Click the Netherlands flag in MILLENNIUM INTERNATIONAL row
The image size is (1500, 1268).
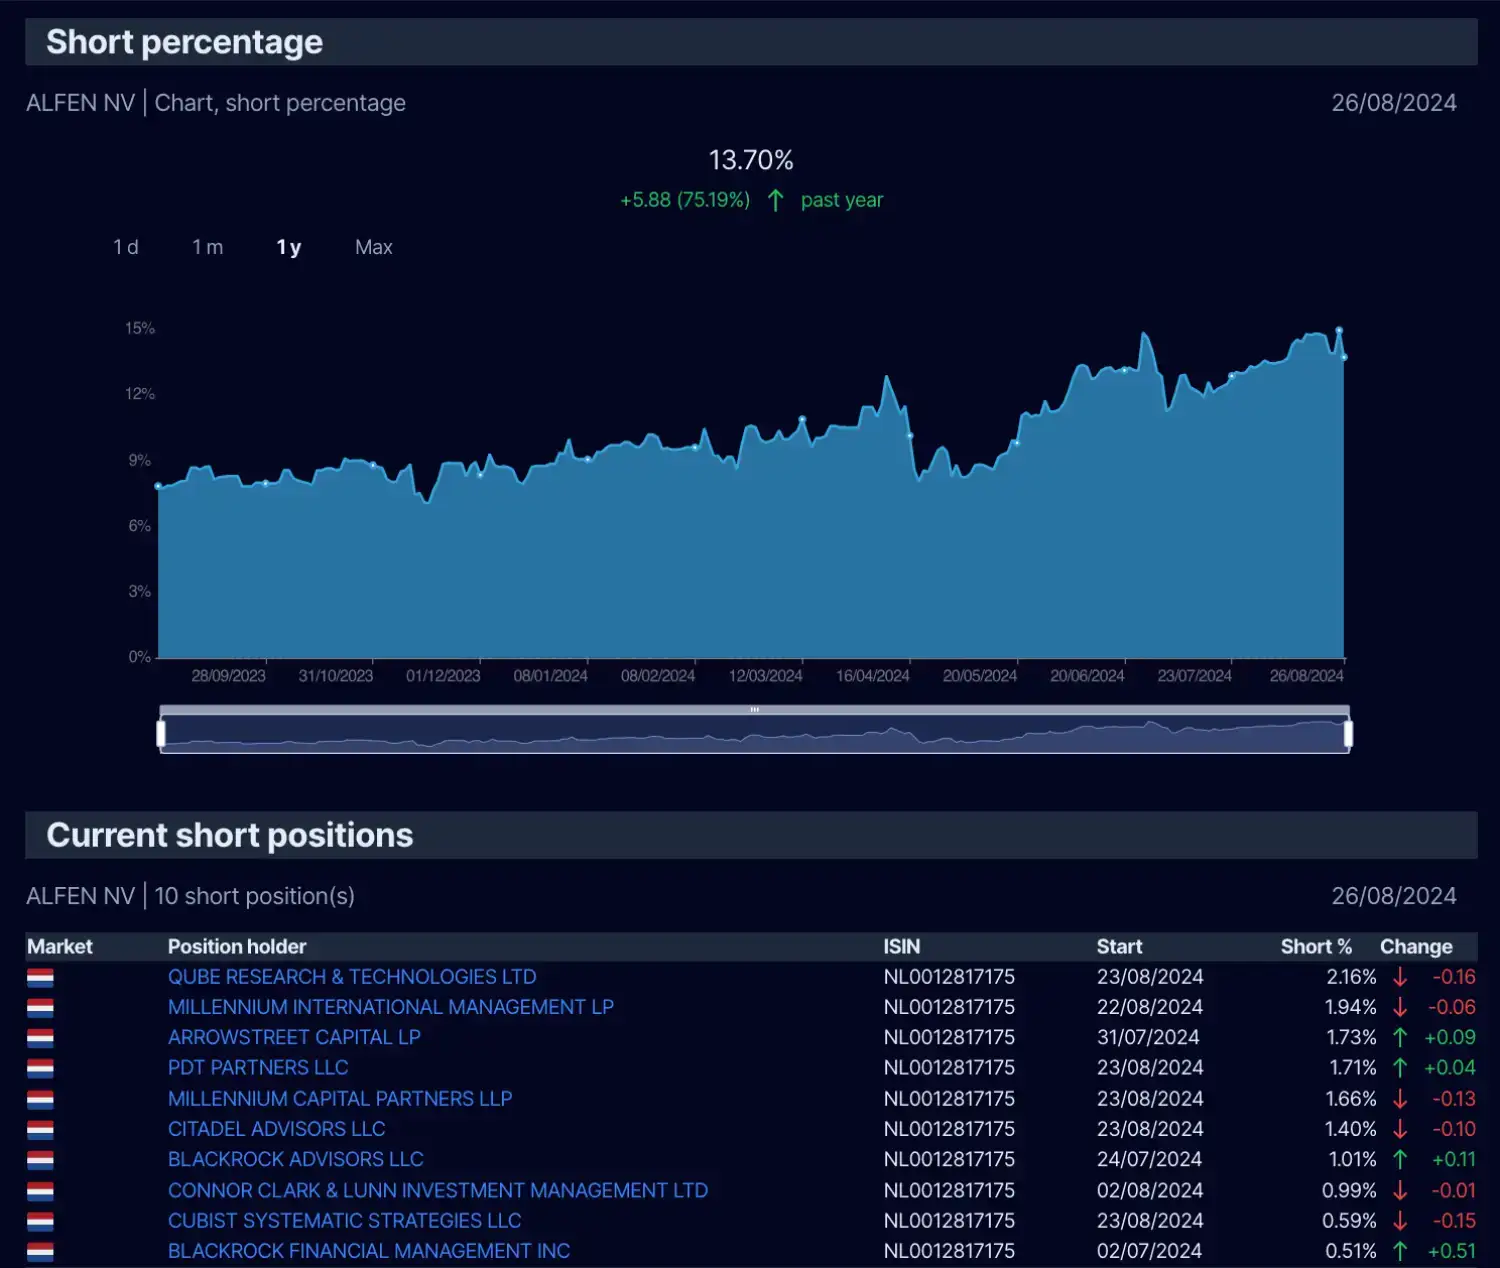click(40, 1008)
